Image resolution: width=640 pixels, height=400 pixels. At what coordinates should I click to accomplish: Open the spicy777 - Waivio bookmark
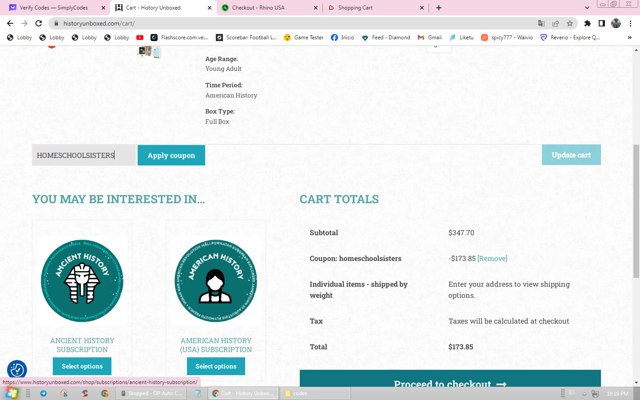[x=507, y=38]
